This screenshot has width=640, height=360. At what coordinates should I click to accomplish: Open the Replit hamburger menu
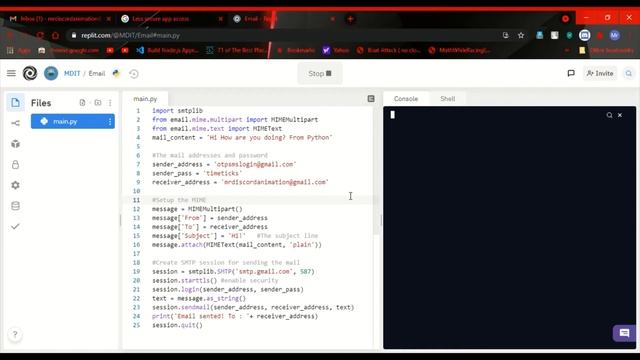pyautogui.click(x=11, y=73)
